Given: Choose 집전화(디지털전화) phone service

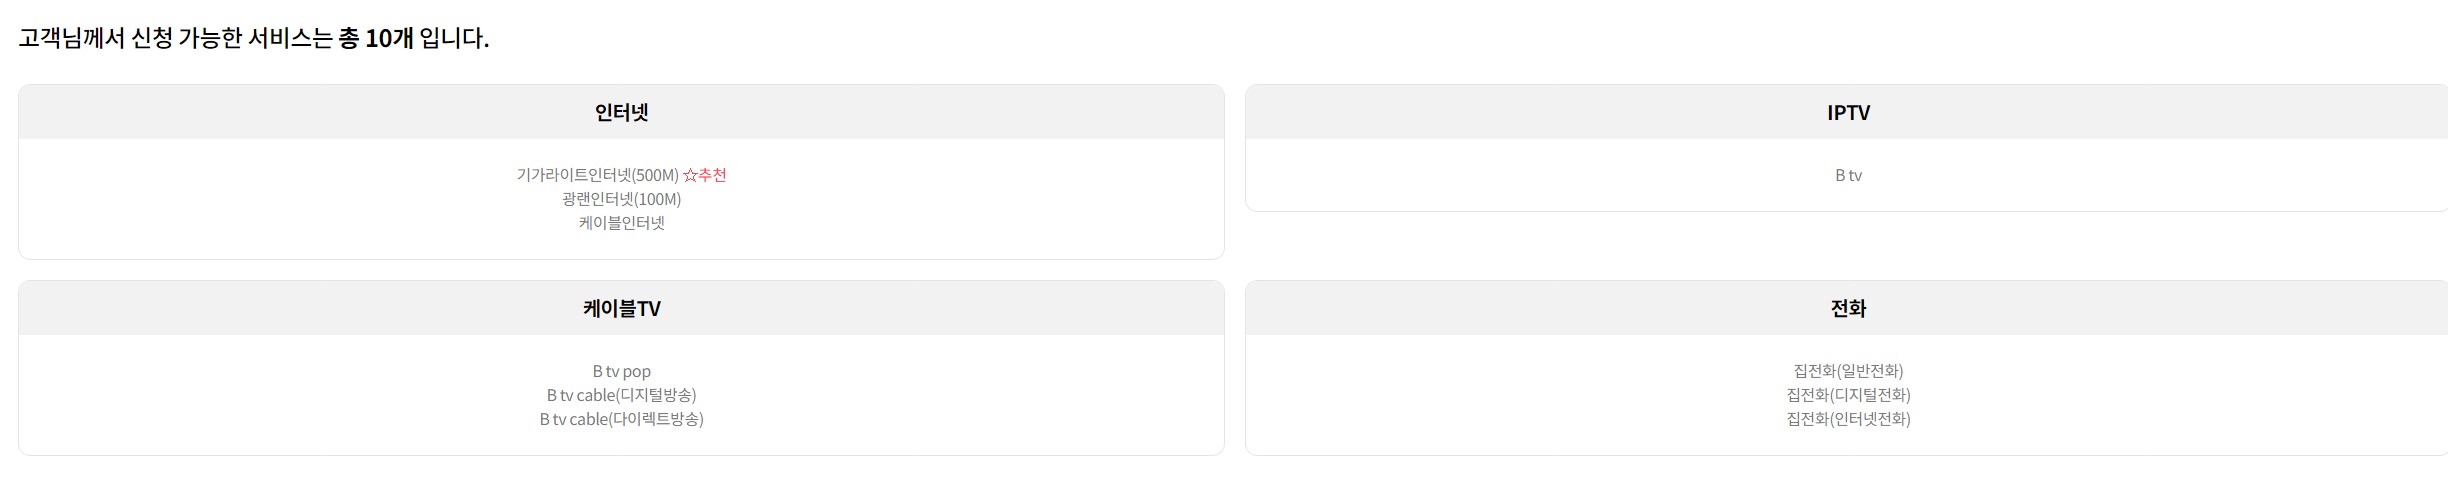Looking at the screenshot, I should tap(1847, 395).
